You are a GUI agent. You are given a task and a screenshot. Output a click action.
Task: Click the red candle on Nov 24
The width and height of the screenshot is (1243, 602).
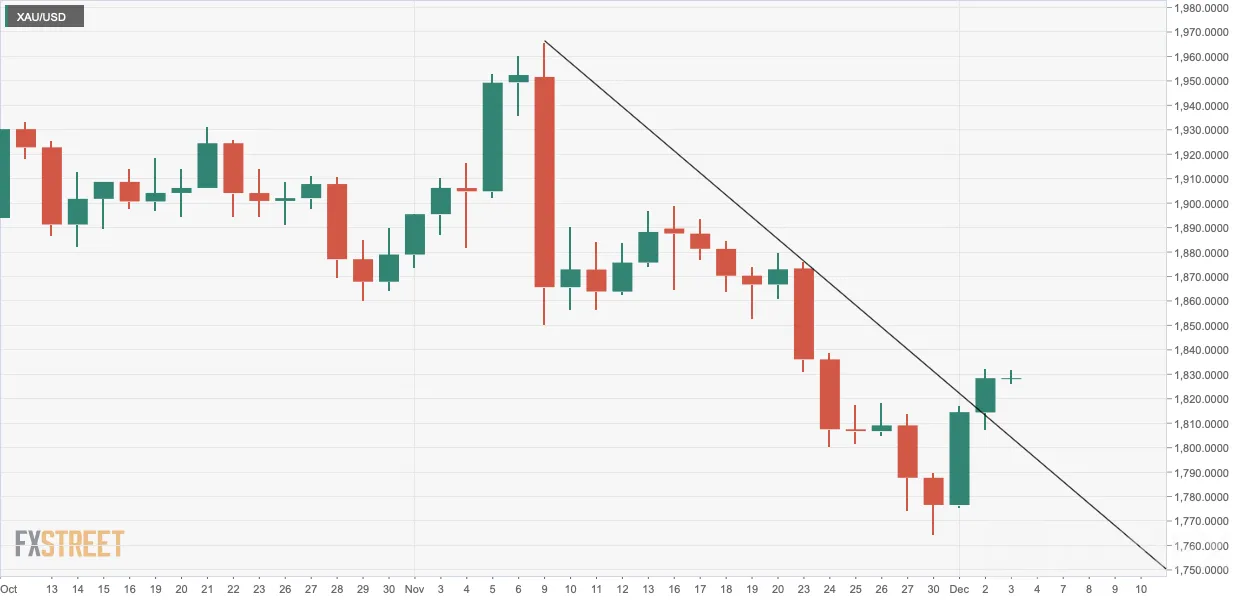[x=829, y=394]
